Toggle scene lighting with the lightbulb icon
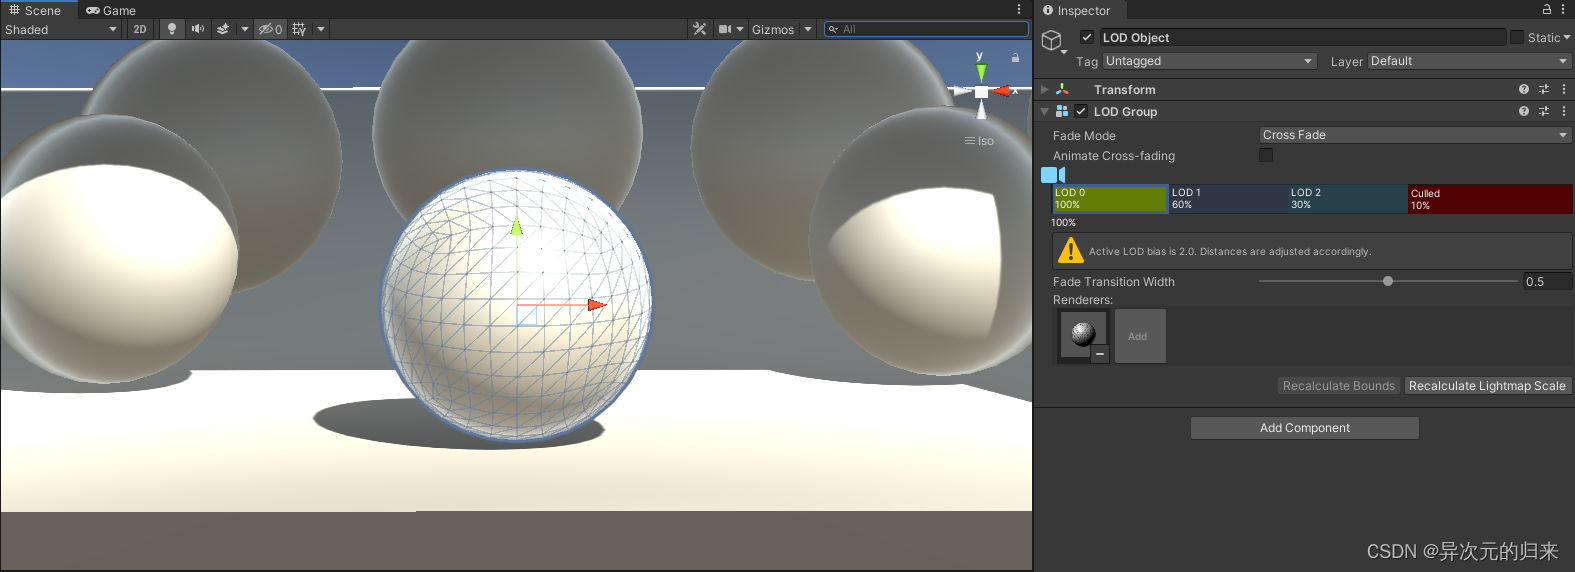Image resolution: width=1575 pixels, height=572 pixels. pos(172,29)
